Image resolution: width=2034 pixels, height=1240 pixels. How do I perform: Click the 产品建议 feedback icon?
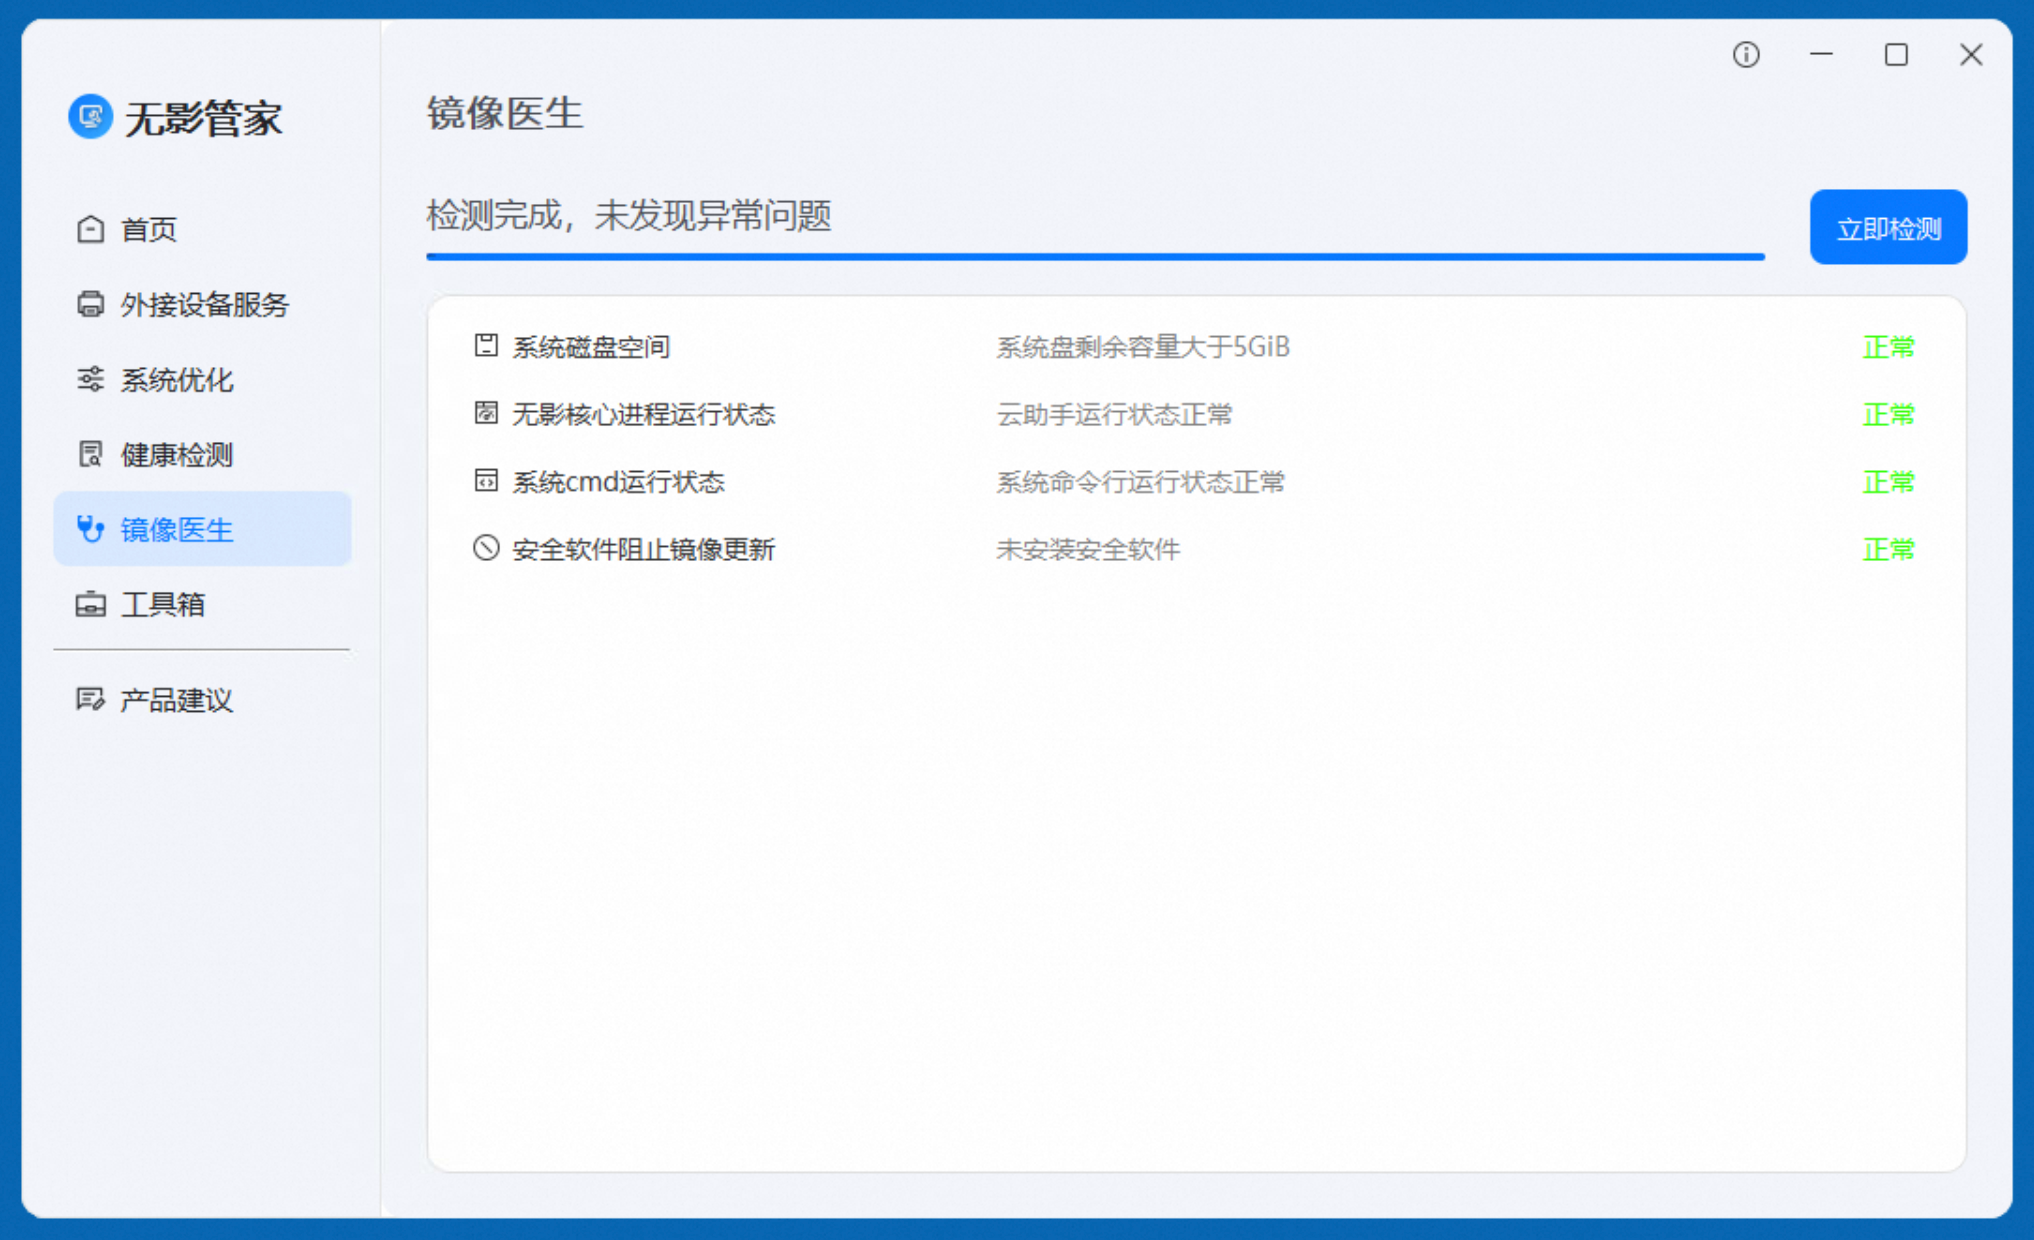[90, 699]
